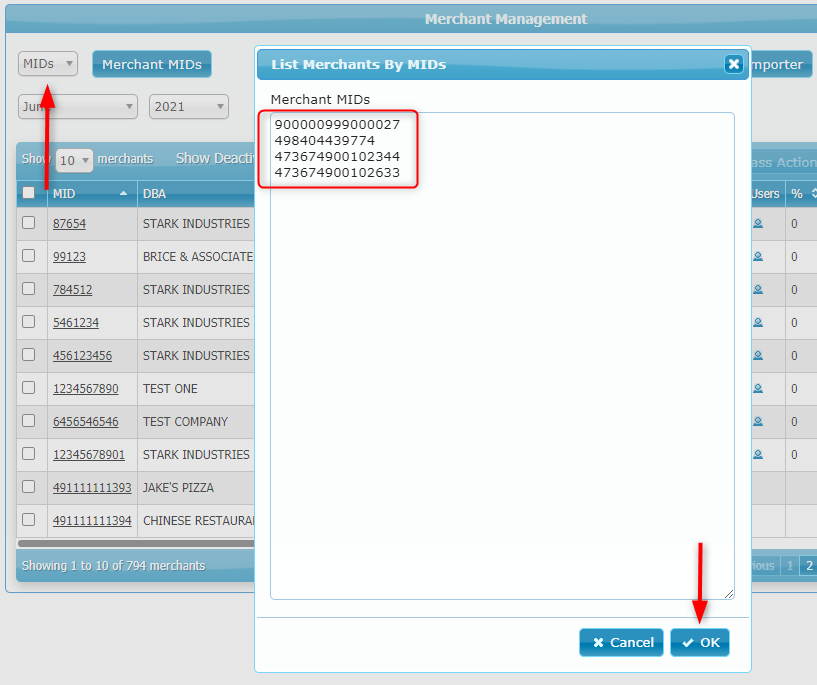The image size is (817, 685).
Task: Go to page 2 of merchants
Action: [x=809, y=566]
